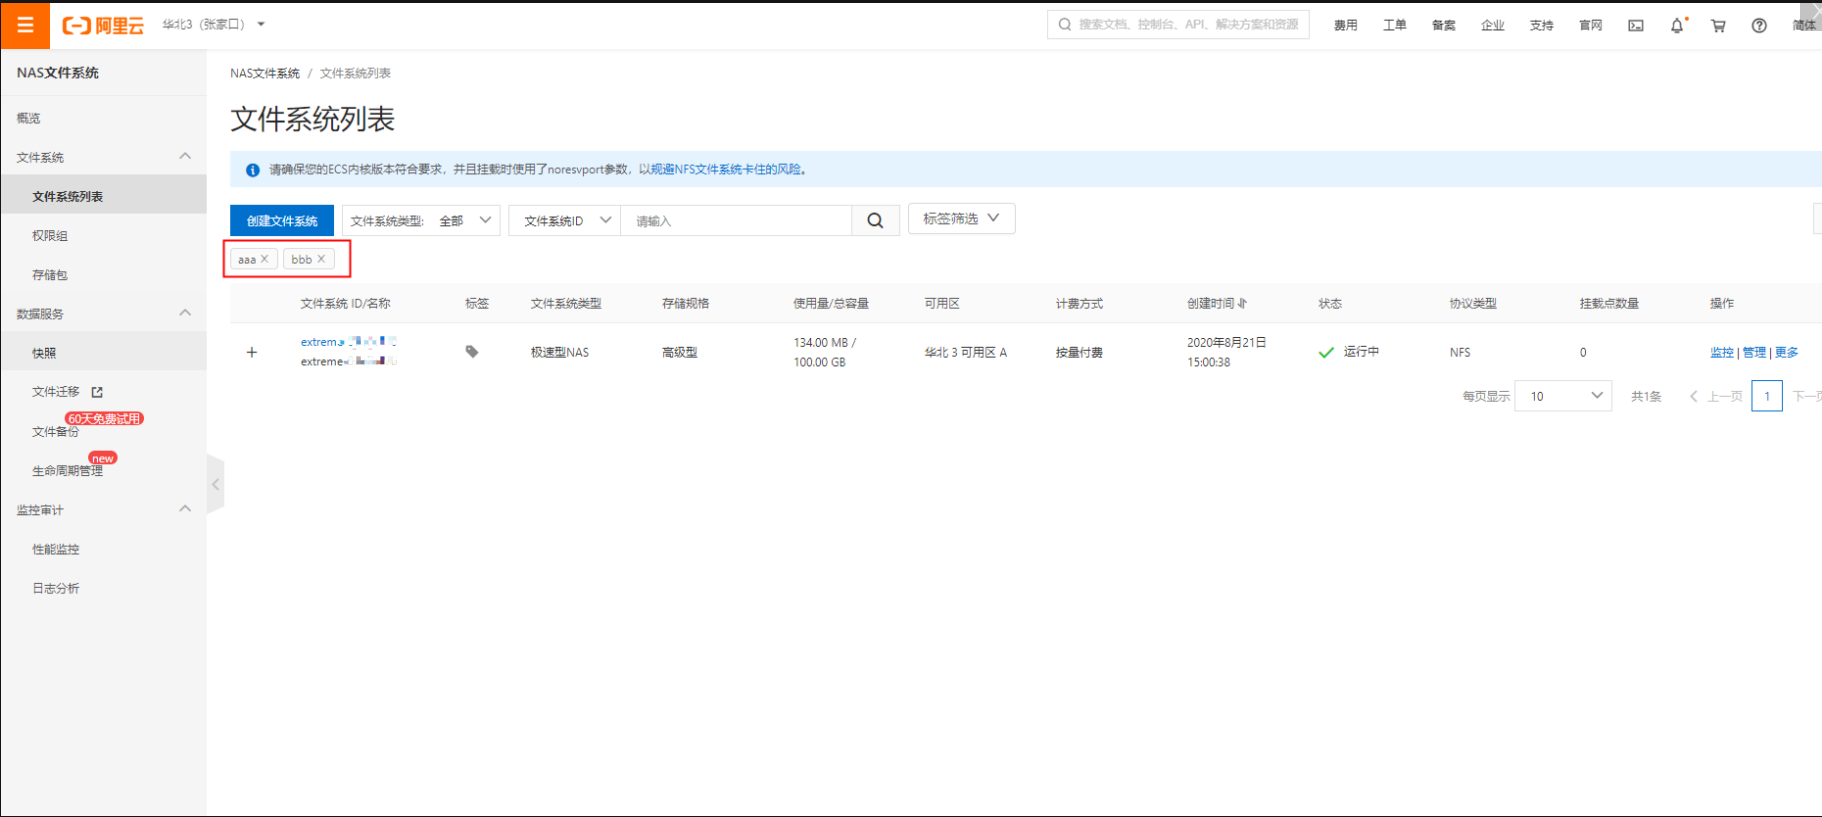
Task: Open 日志分析 in the sidebar
Action: click(x=55, y=588)
